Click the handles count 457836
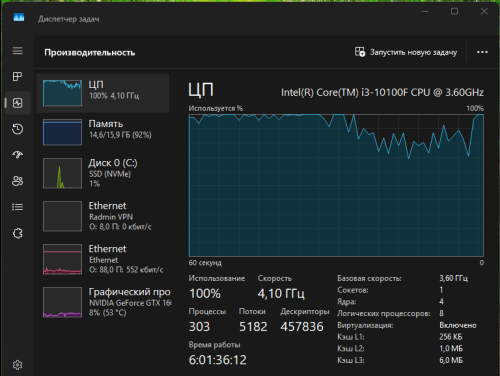This screenshot has height=376, width=500. [302, 327]
